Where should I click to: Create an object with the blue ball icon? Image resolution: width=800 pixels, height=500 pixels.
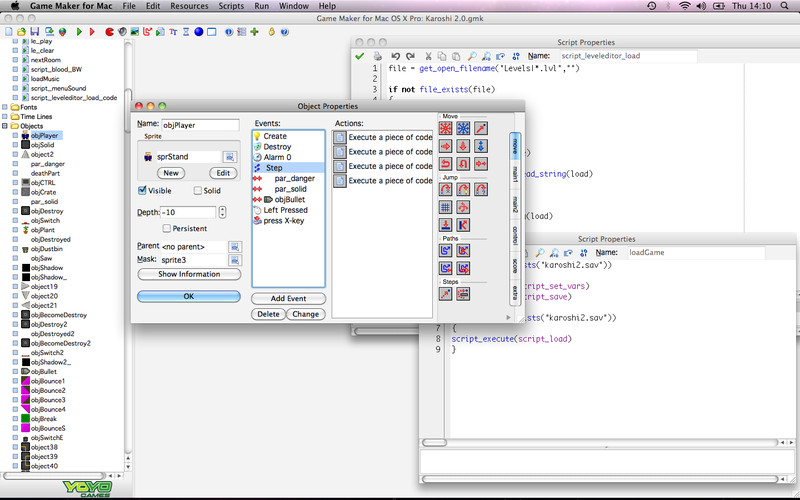(x=198, y=32)
